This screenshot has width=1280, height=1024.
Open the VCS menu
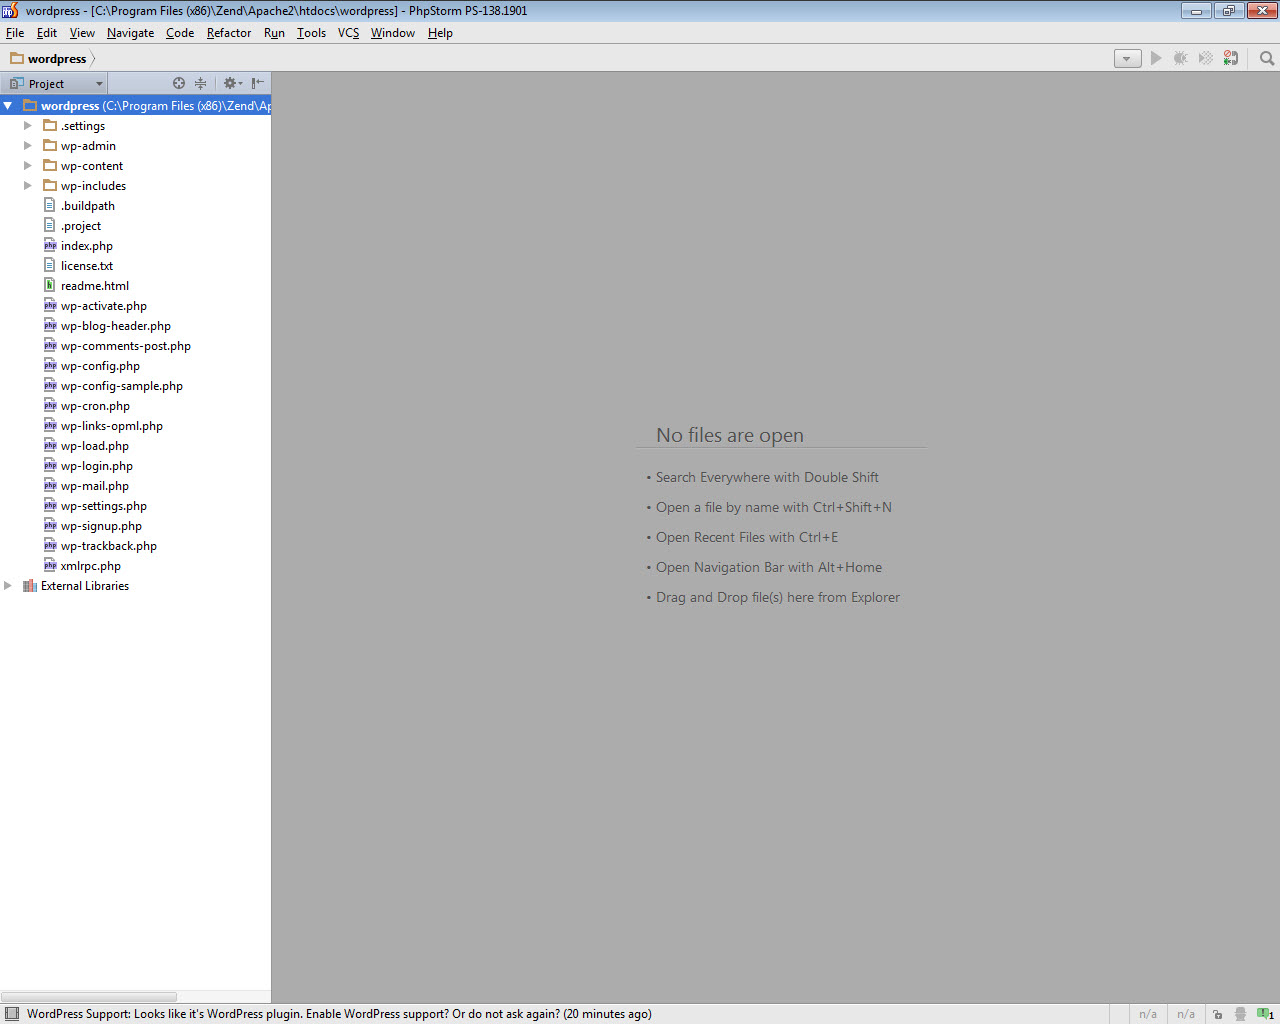pos(348,33)
